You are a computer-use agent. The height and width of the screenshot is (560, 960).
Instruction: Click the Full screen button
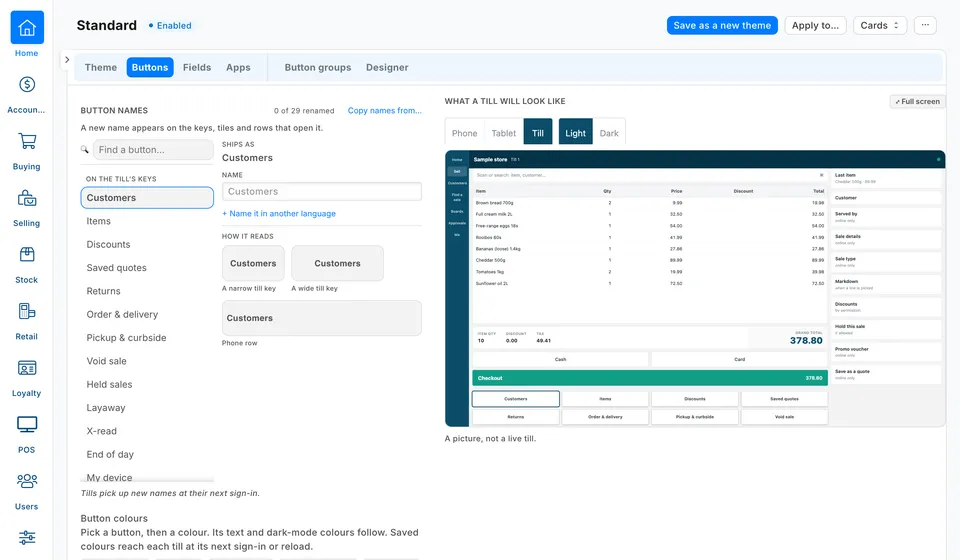tap(917, 102)
